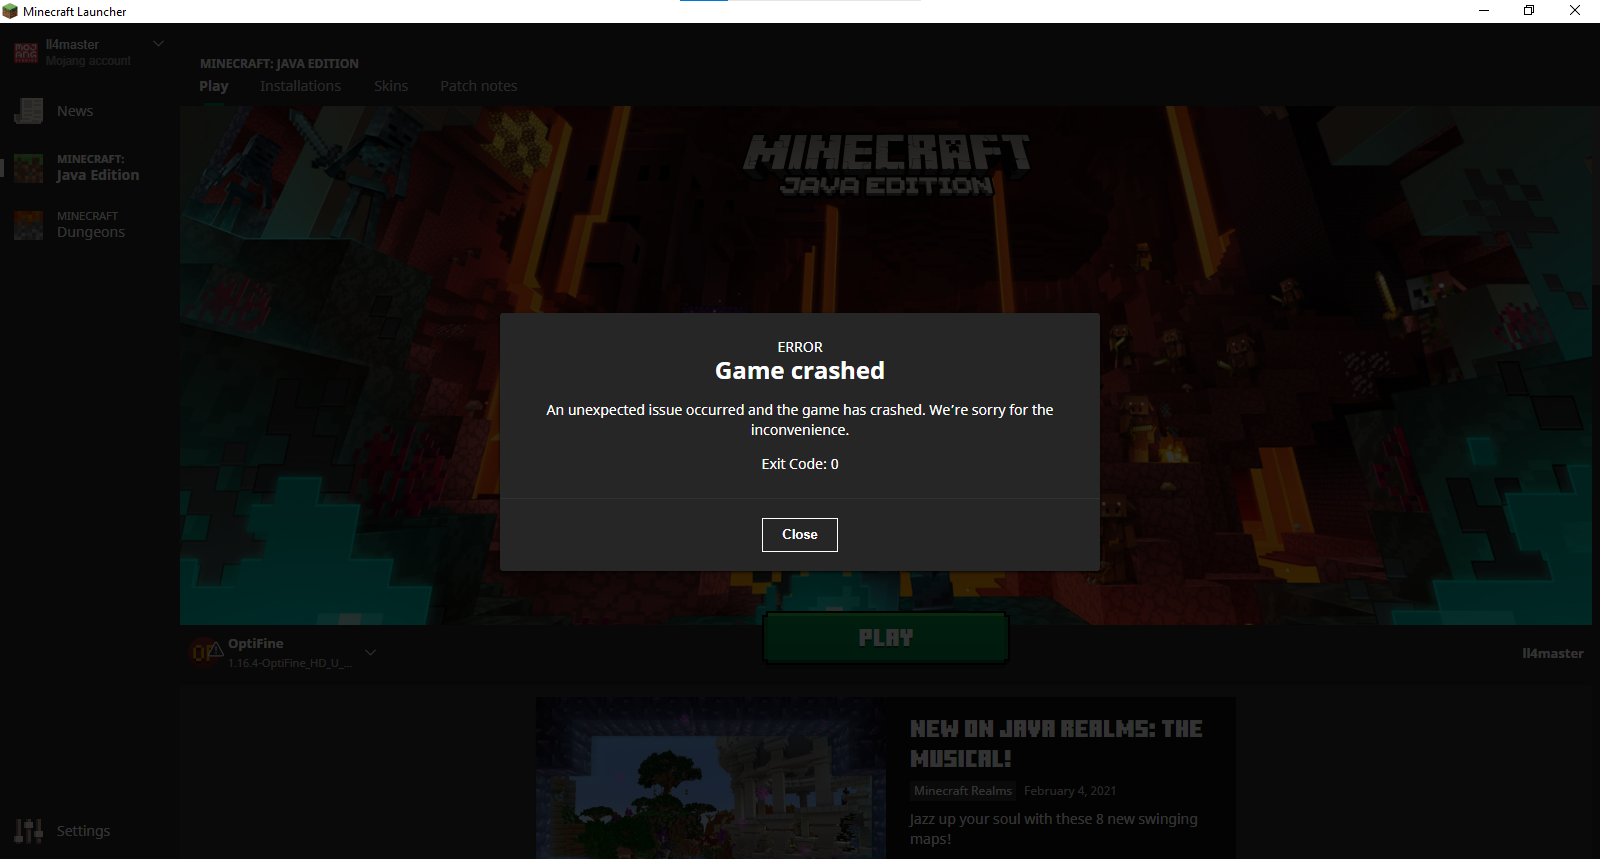Image resolution: width=1600 pixels, height=859 pixels.
Task: Switch to the Play tab
Action: coord(214,86)
